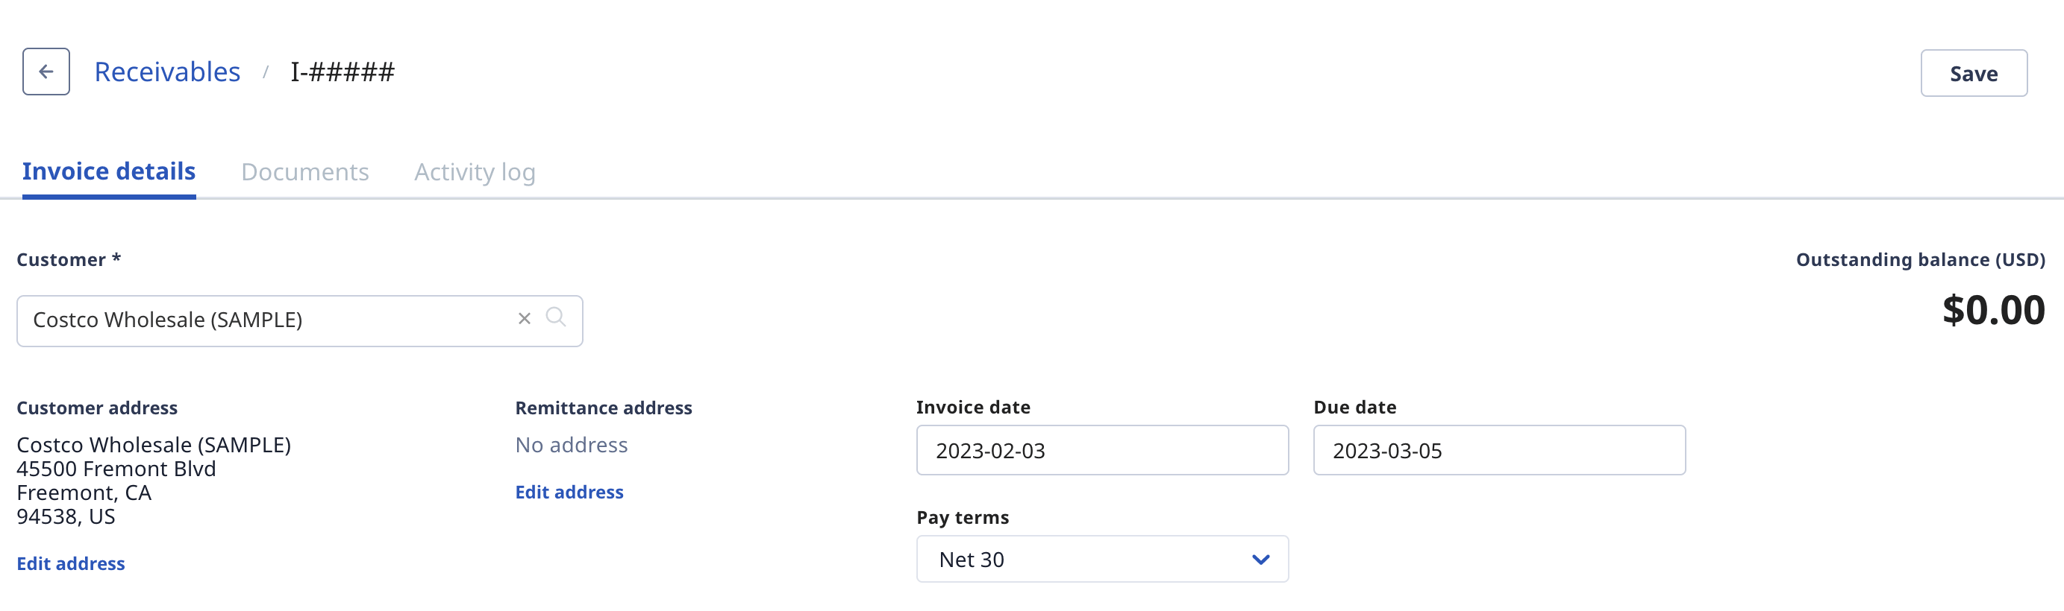The height and width of the screenshot is (611, 2064).
Task: Click the Due date field
Action: click(x=1499, y=450)
